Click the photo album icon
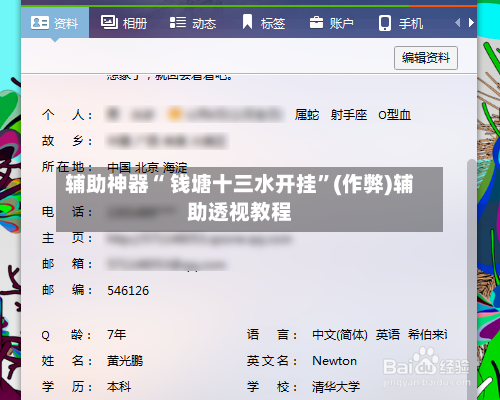 [x=109, y=22]
